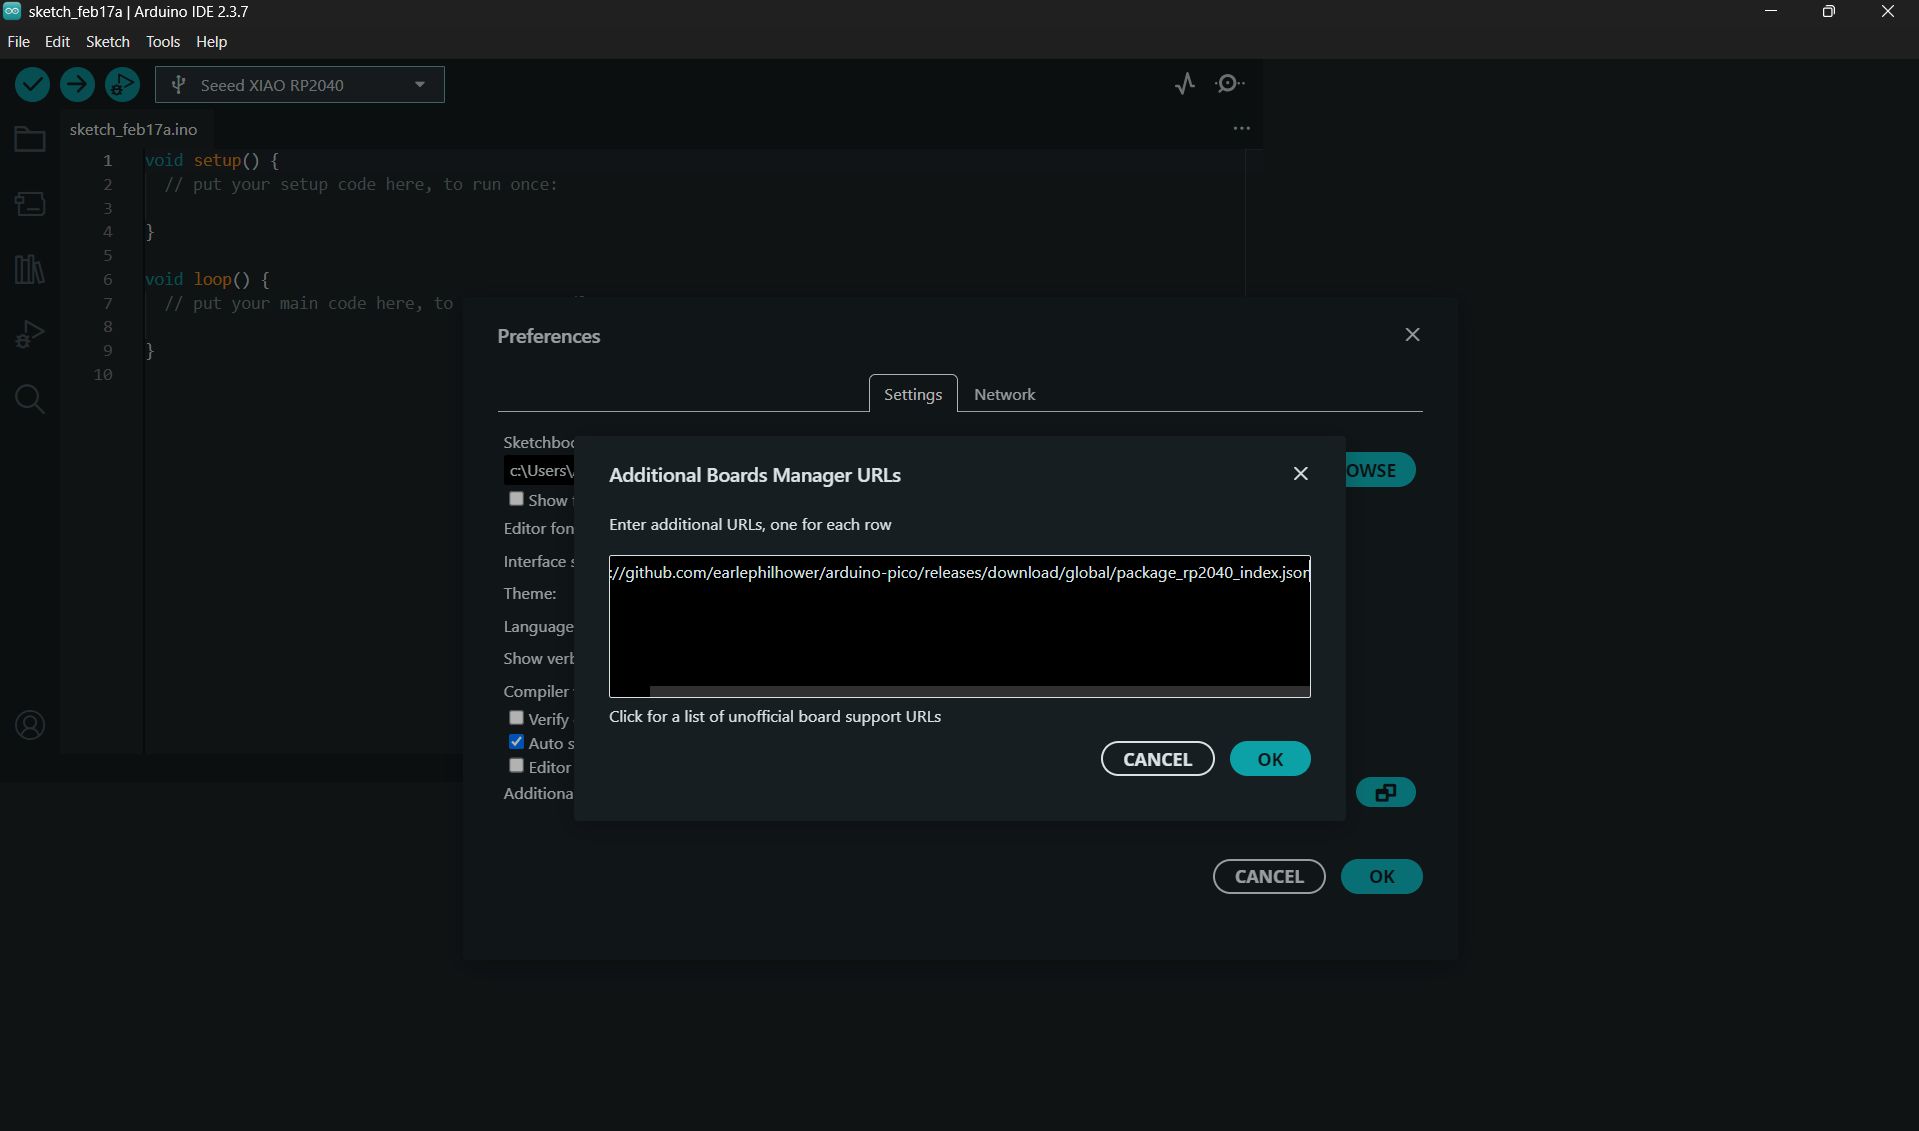Click OK in the Preferences dialog

click(1381, 877)
